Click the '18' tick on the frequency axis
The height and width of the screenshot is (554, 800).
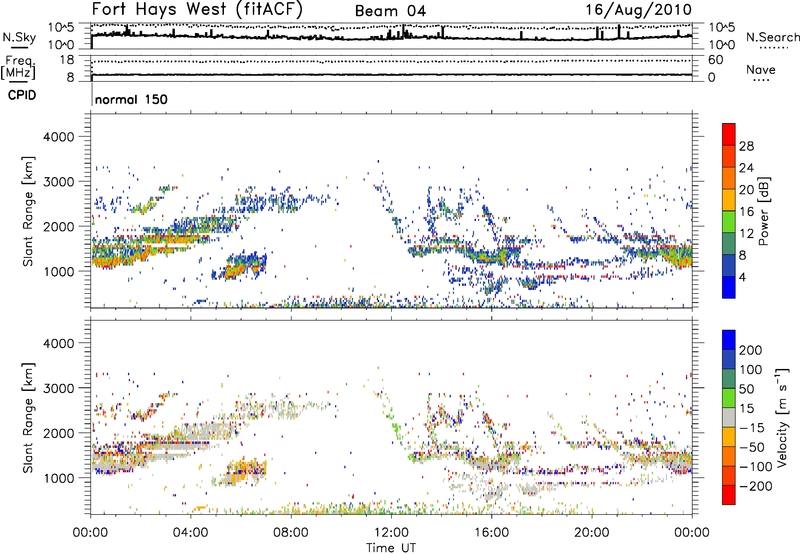(67, 60)
